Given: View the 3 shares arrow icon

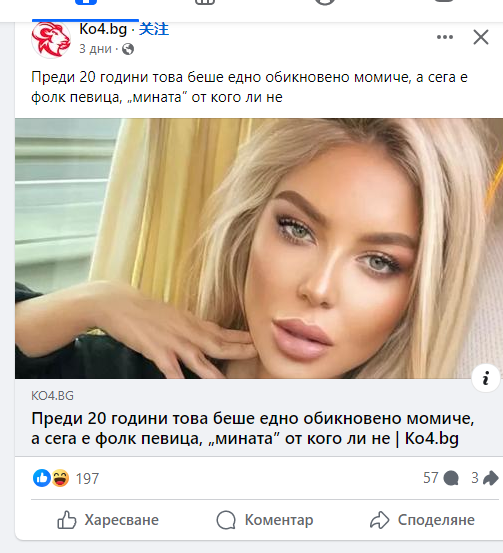Looking at the screenshot, I should (490, 478).
